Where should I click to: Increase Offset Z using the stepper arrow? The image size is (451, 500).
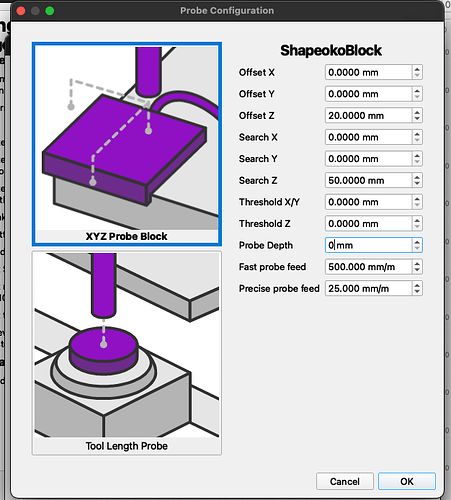[417, 112]
